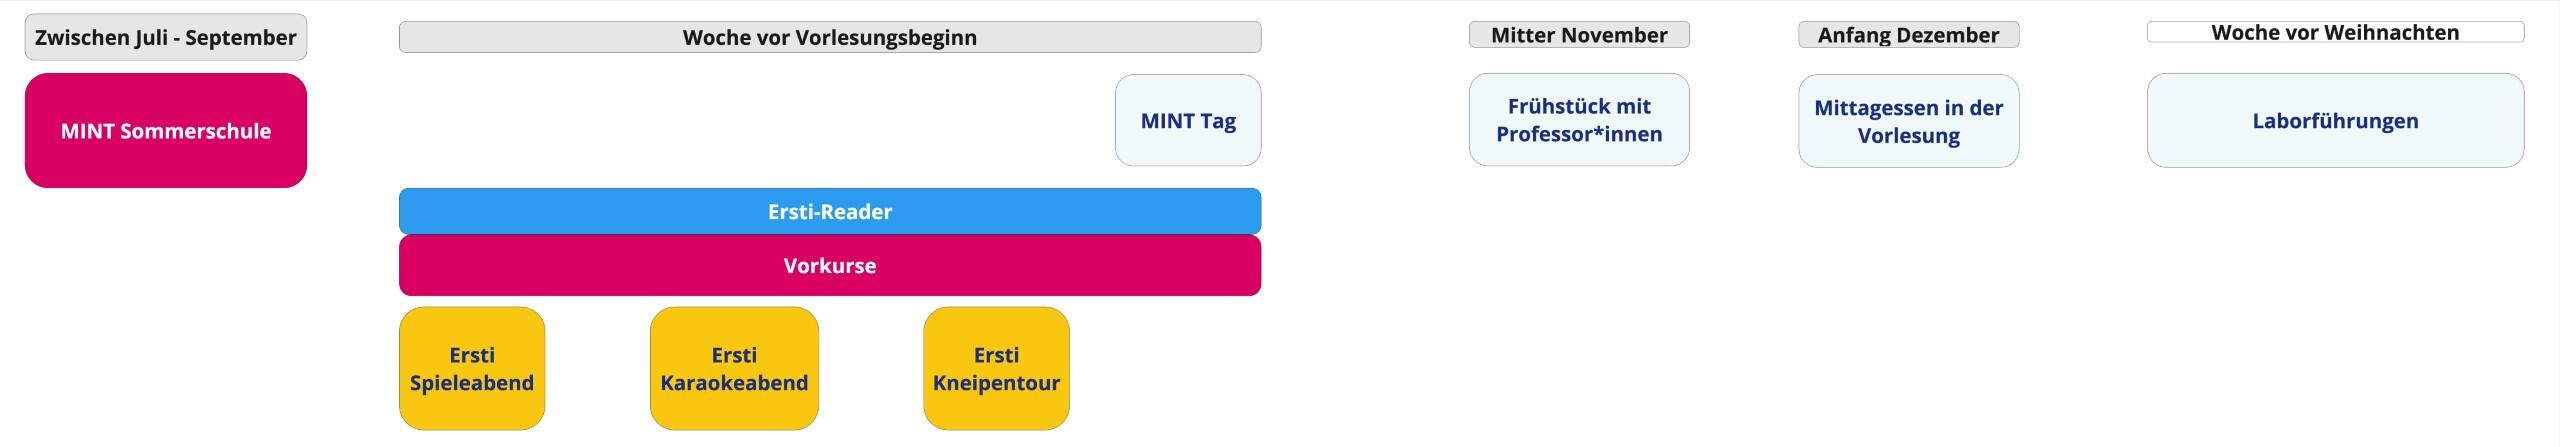Image resolution: width=2560 pixels, height=447 pixels.
Task: Click the wide magenta bar below Ersti-Reader
Action: coord(829,265)
